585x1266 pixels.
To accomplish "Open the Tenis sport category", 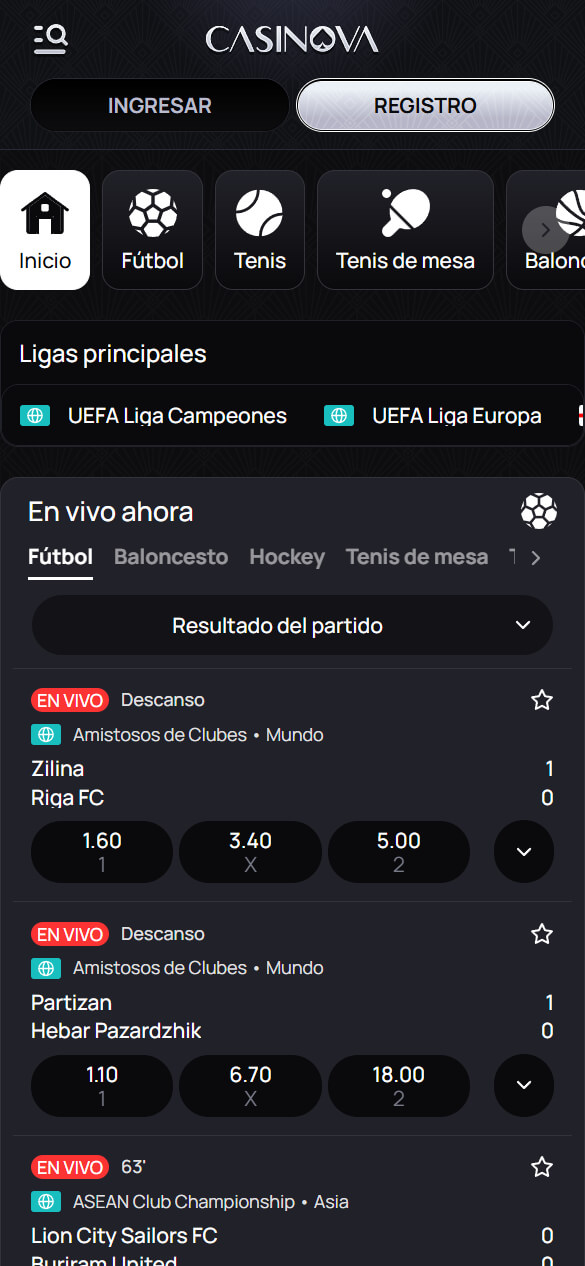I will click(260, 230).
